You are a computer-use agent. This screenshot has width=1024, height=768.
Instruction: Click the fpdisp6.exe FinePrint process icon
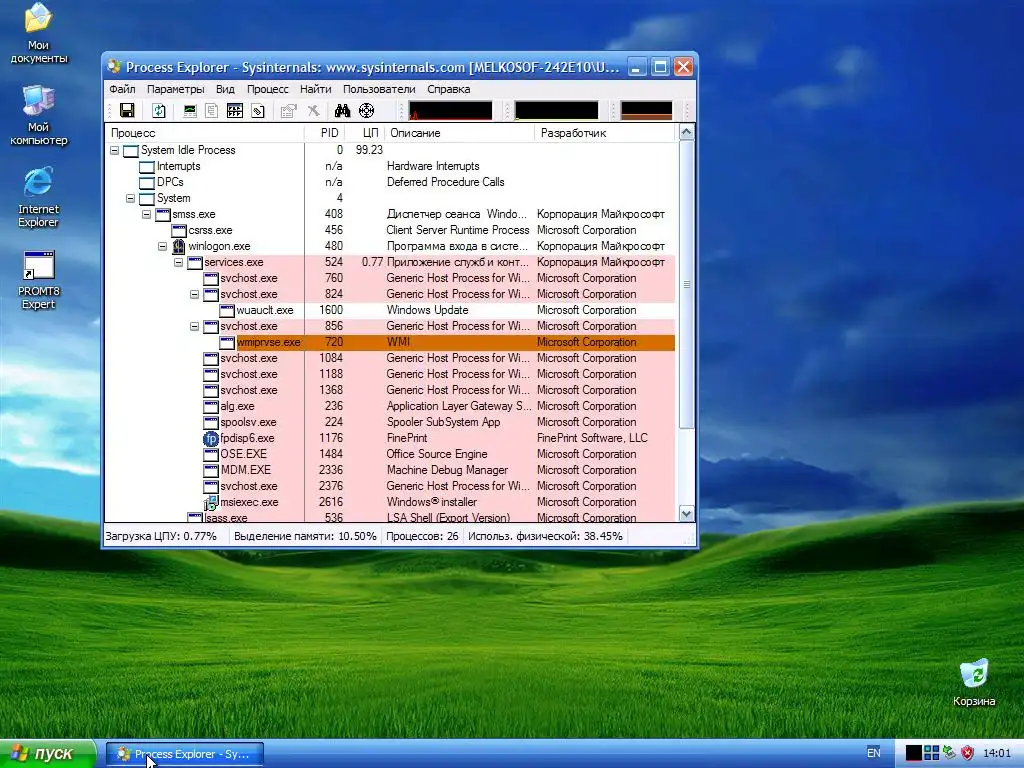211,438
